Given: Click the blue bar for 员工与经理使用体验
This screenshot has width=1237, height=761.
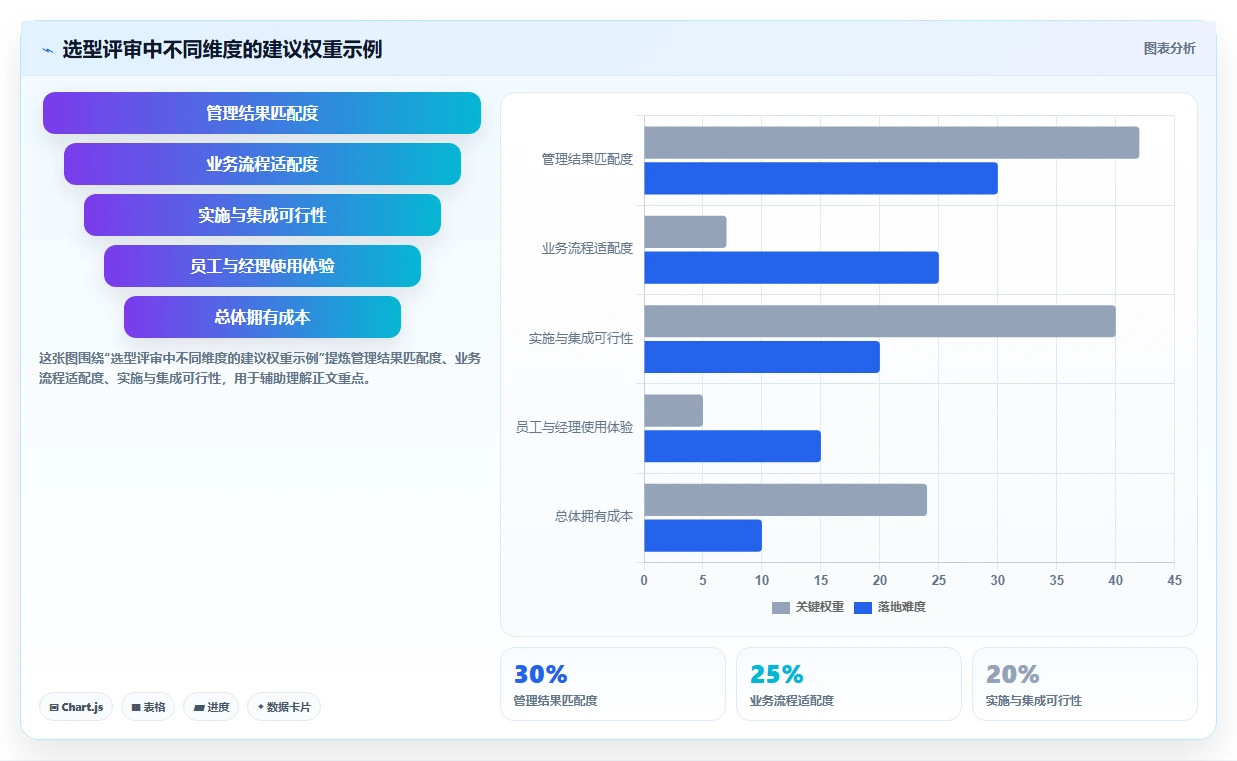Looking at the screenshot, I should [732, 446].
